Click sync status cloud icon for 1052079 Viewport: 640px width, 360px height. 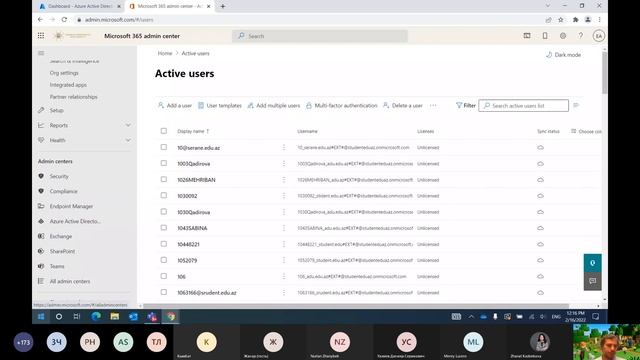pos(540,260)
